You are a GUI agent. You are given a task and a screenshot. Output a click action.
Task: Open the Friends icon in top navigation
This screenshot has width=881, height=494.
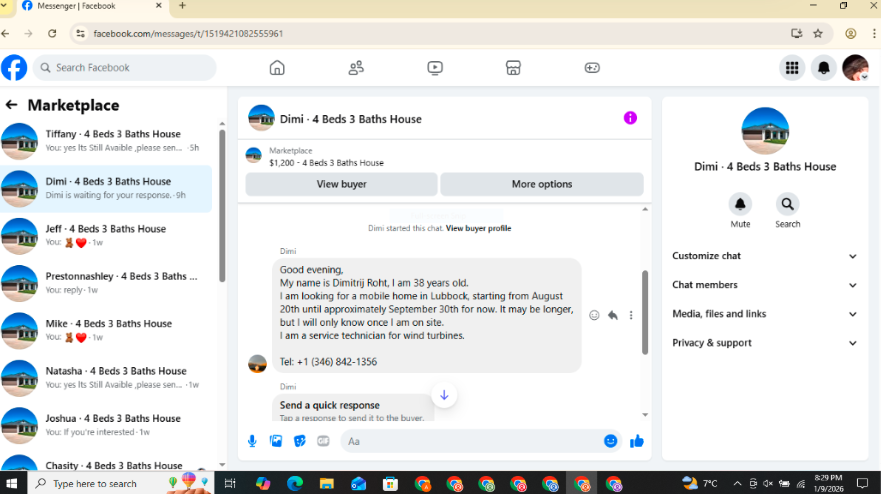pos(356,68)
